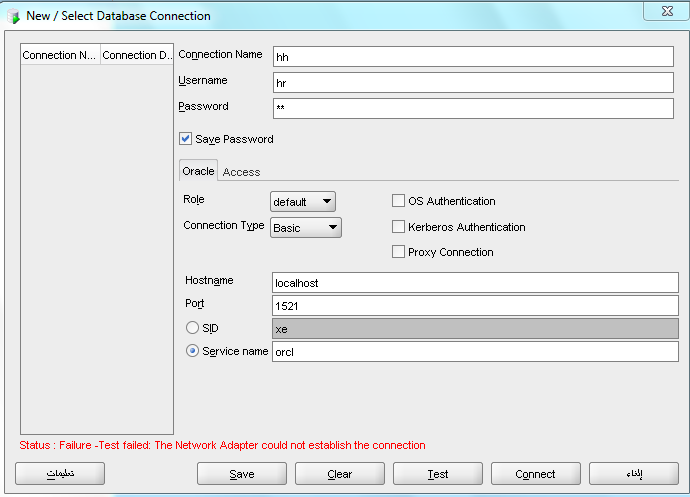Click the Save button
Image resolution: width=690 pixels, height=497 pixels.
coord(242,474)
